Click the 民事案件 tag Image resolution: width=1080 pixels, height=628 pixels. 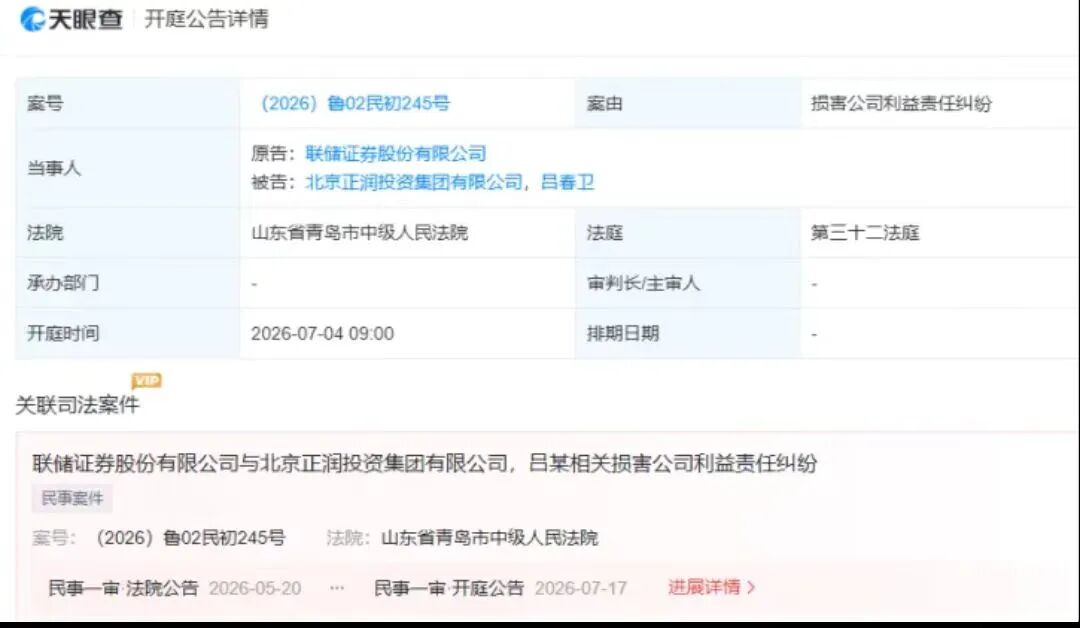(72, 498)
